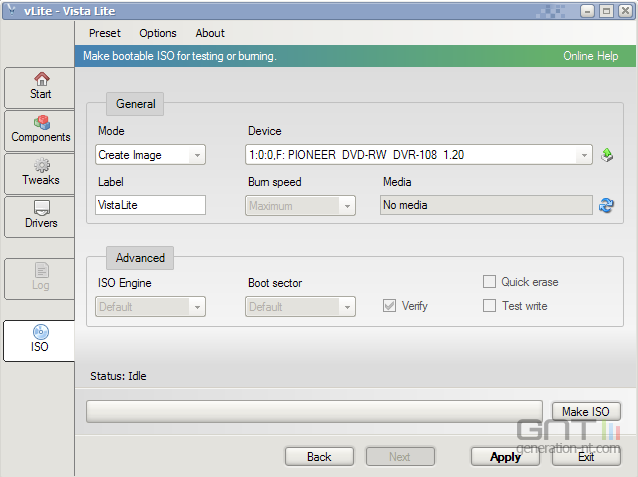Click the Status: Idle text
Screen dimensions: 638x477
tap(118, 376)
